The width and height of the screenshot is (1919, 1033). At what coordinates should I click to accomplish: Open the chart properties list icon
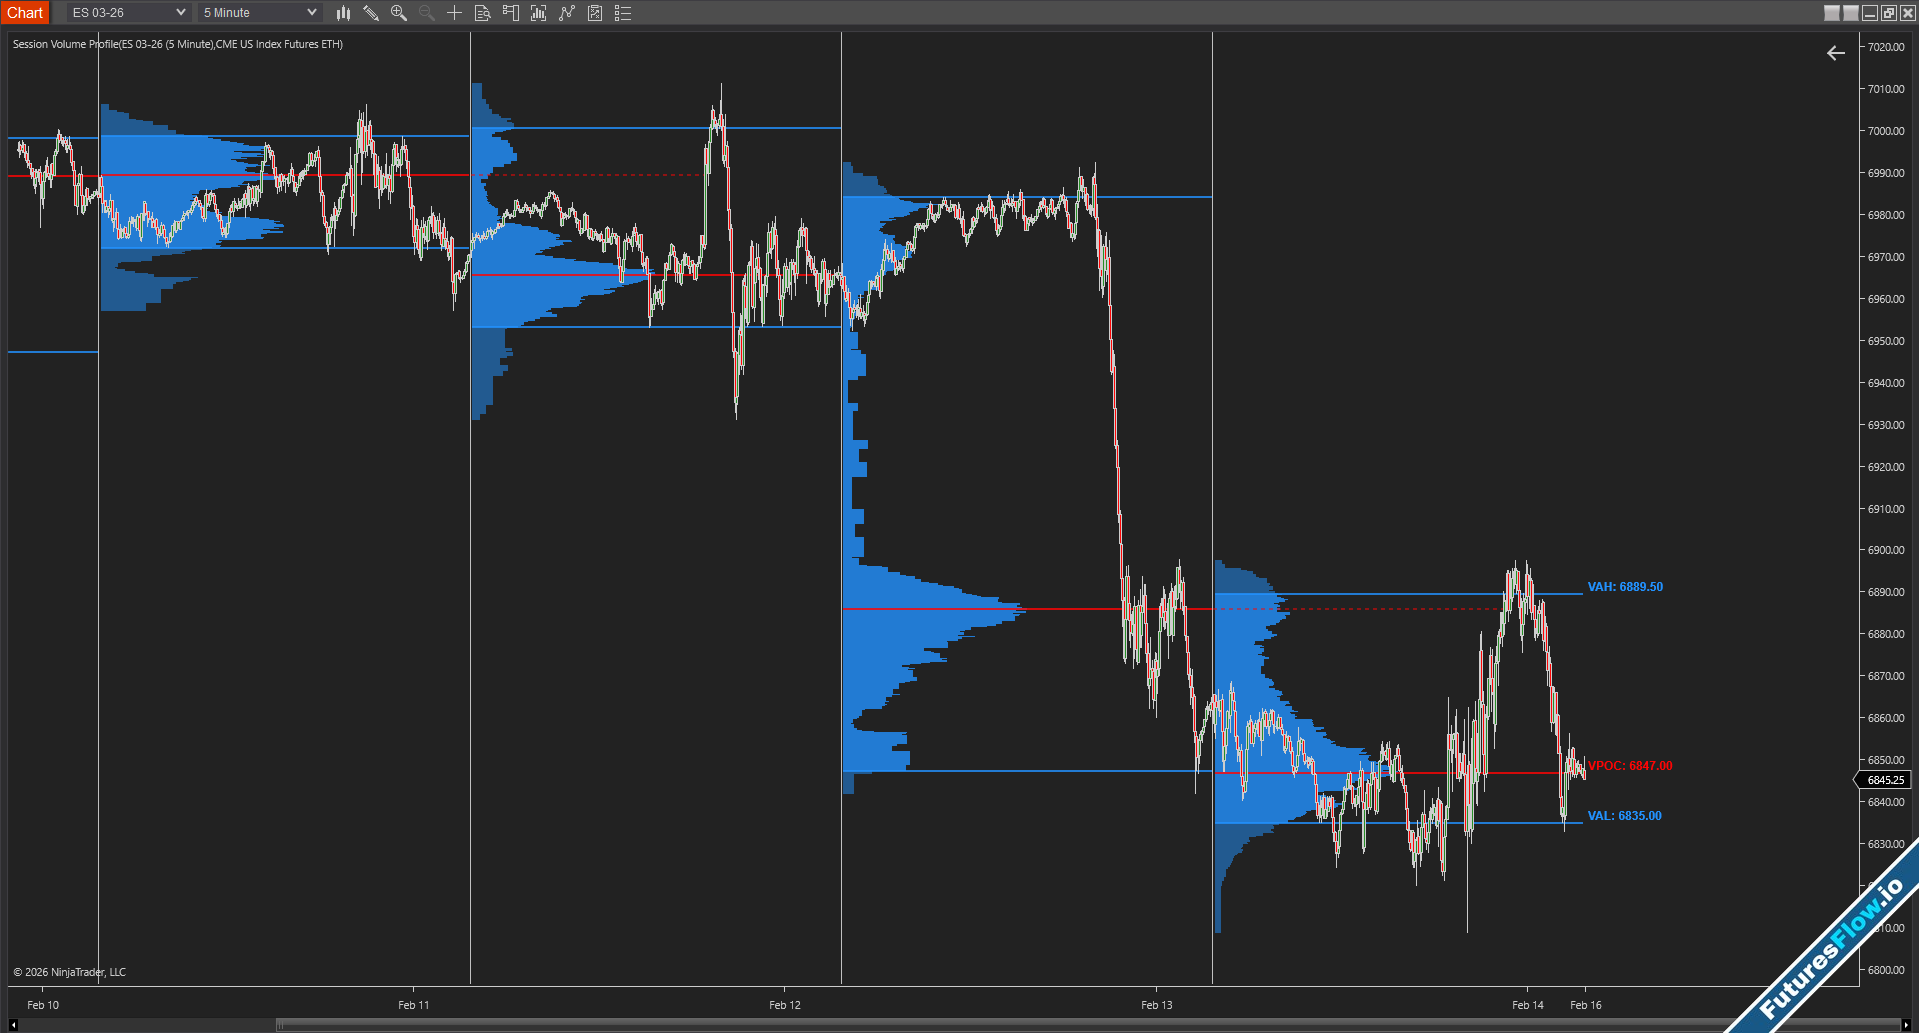[x=623, y=13]
